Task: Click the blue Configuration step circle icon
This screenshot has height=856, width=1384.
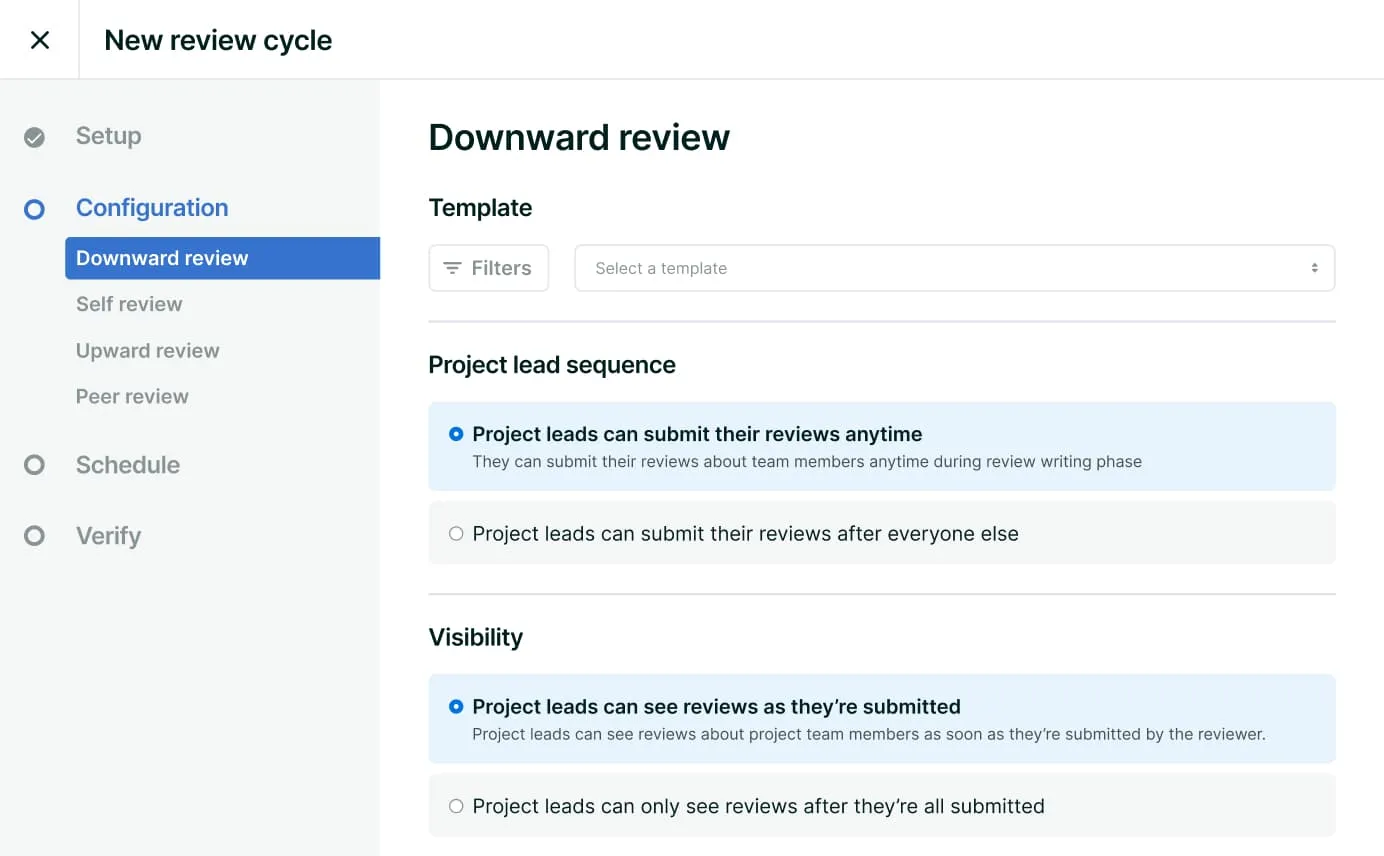Action: coord(34,208)
